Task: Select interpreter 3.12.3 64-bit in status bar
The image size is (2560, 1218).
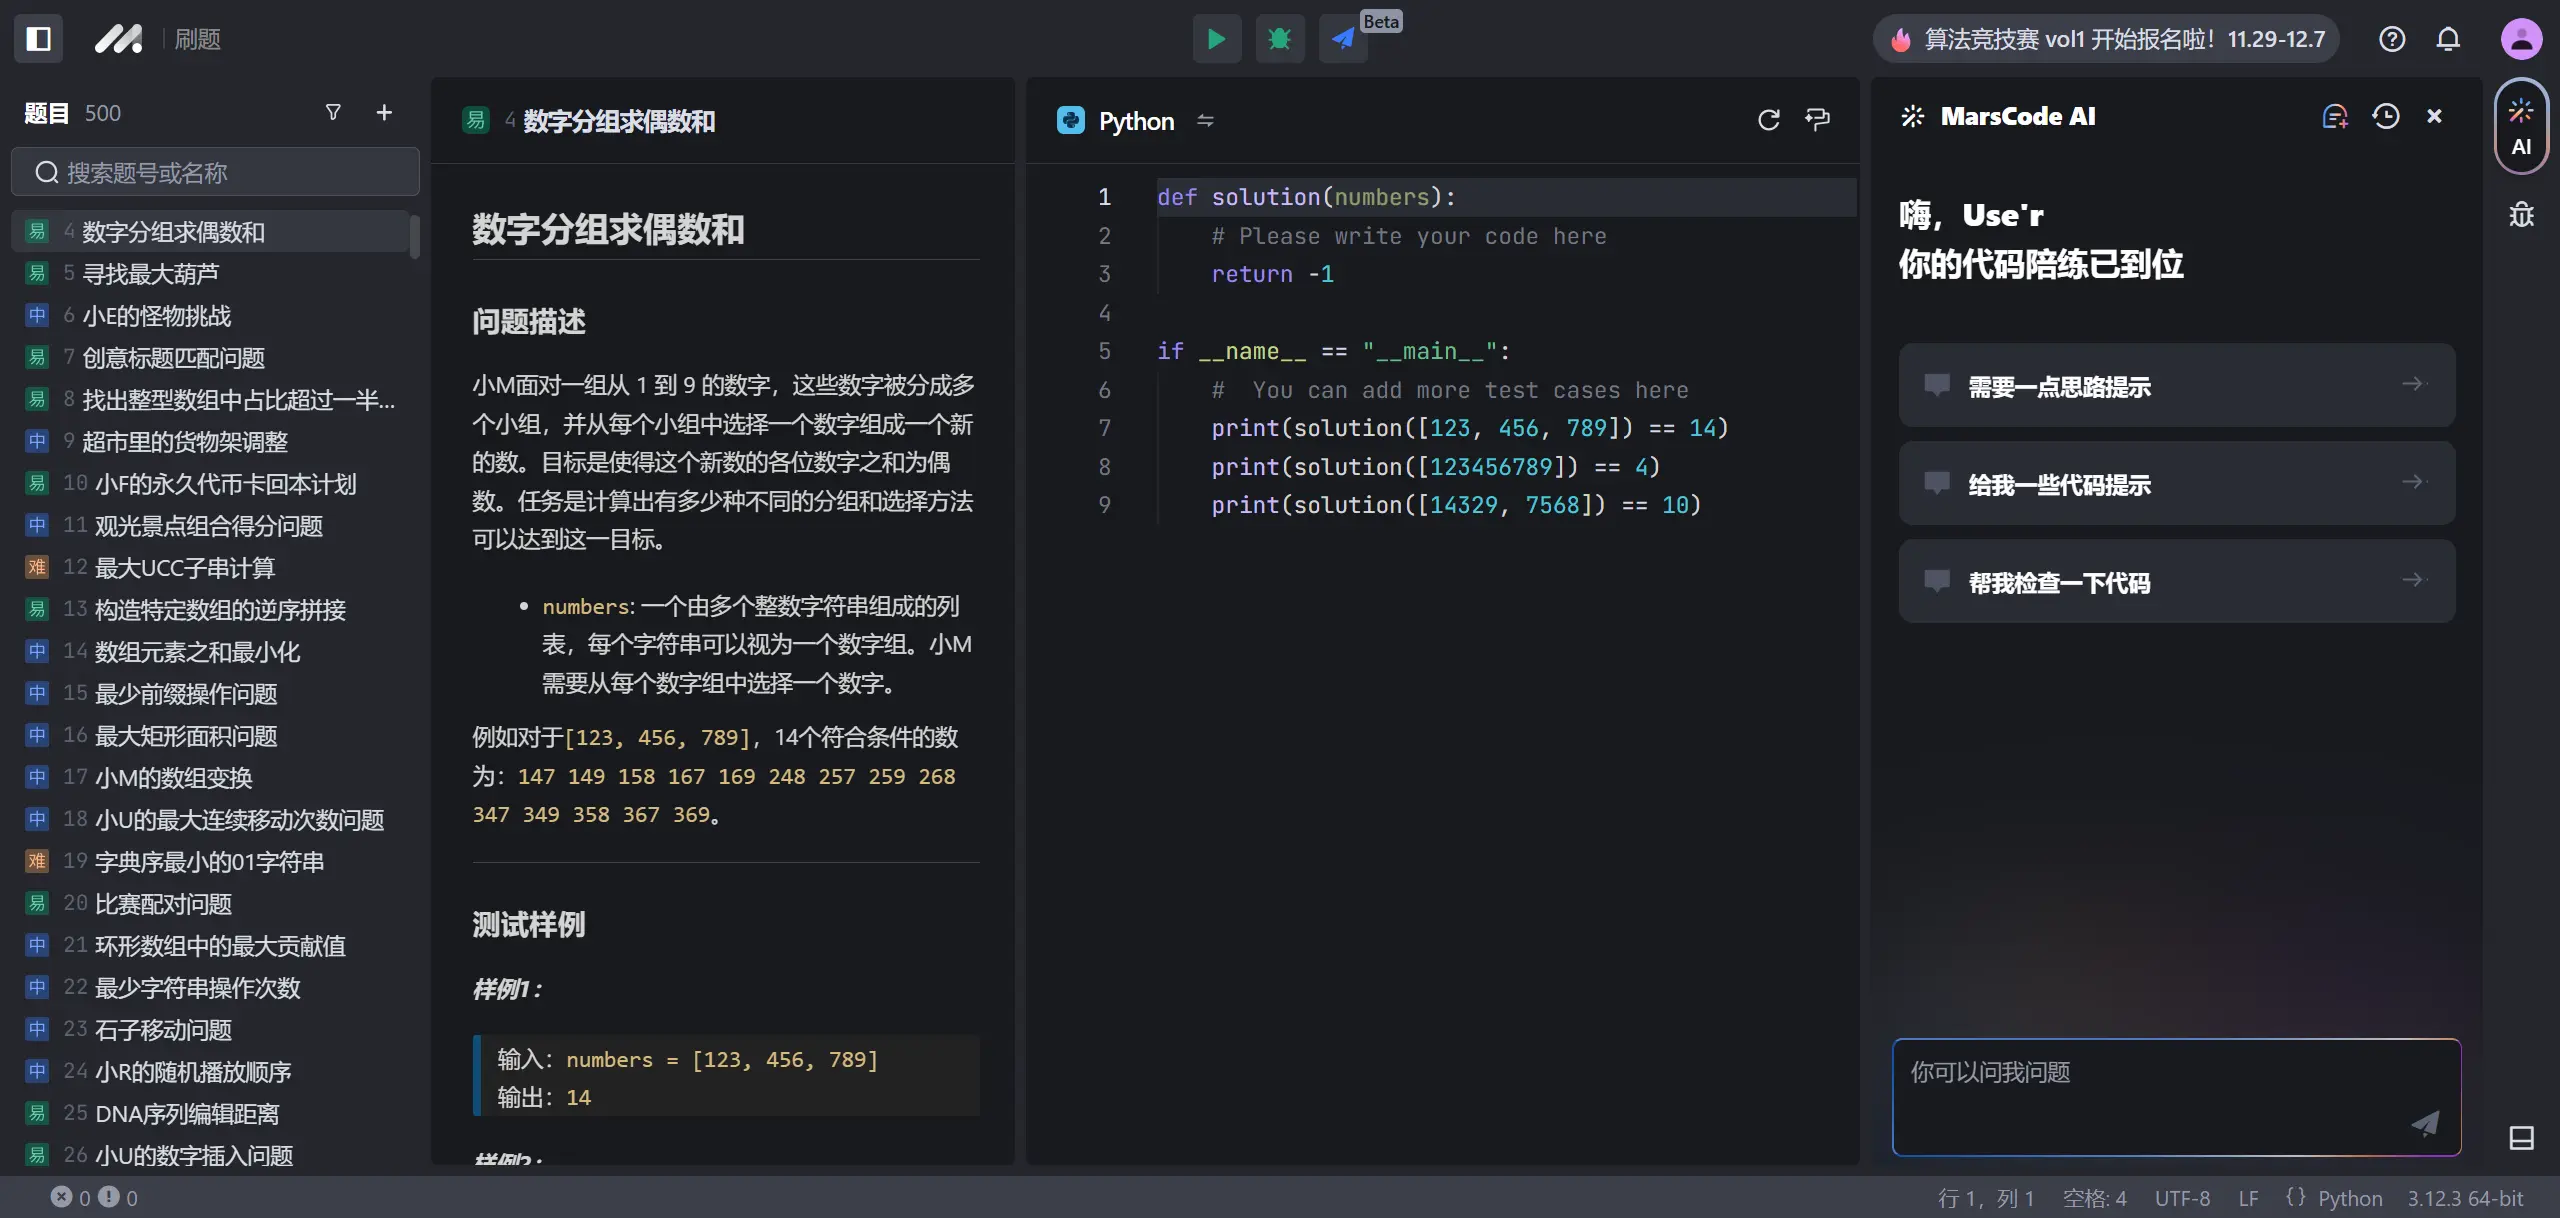Action: point(2465,1198)
